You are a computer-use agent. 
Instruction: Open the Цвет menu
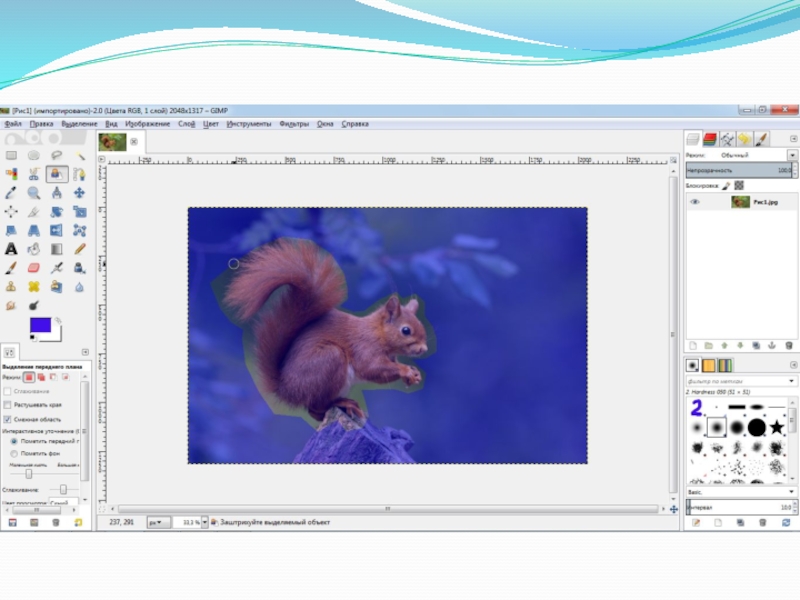pyautogui.click(x=211, y=124)
